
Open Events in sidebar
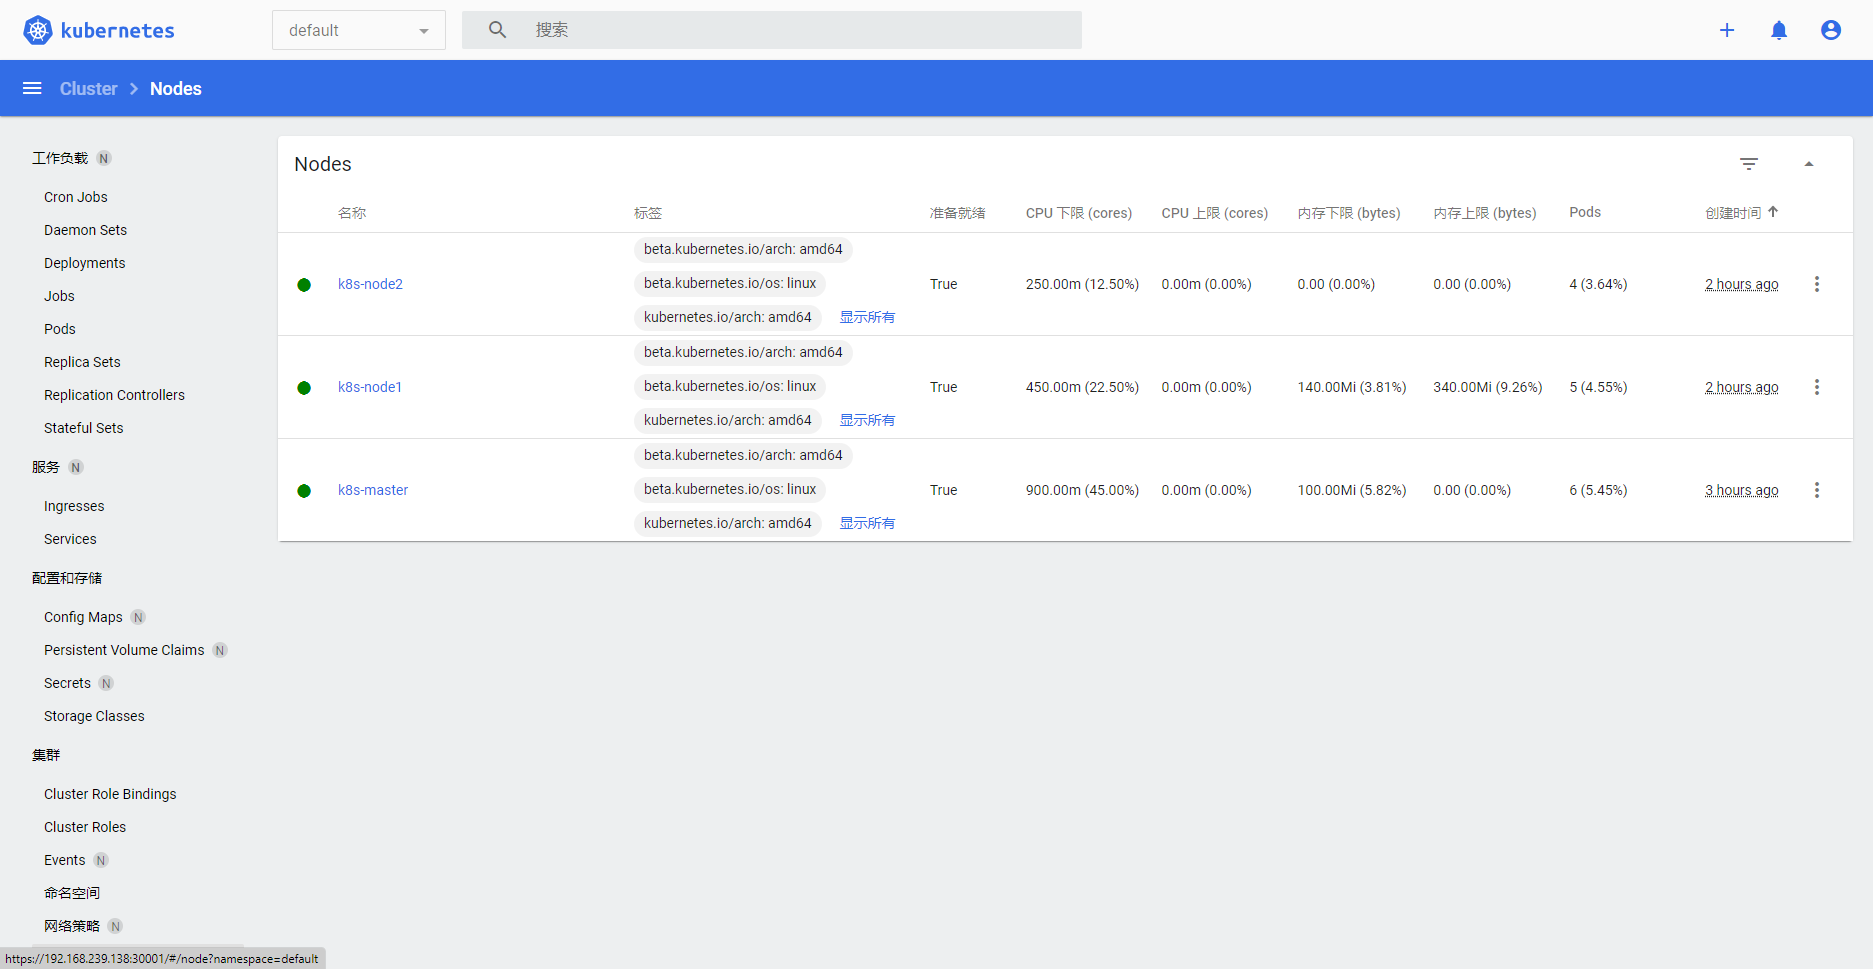[65, 860]
